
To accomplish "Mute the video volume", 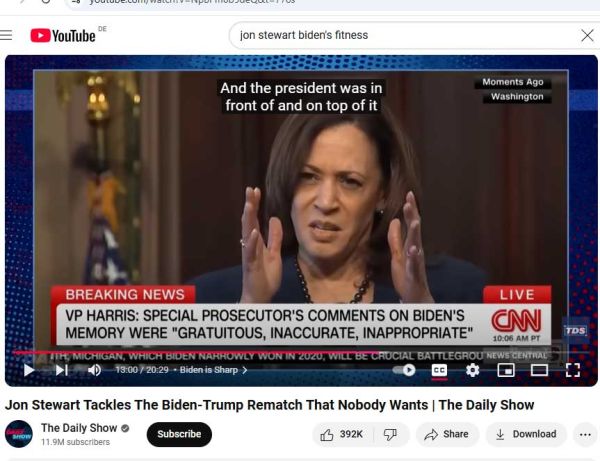I will click(95, 370).
